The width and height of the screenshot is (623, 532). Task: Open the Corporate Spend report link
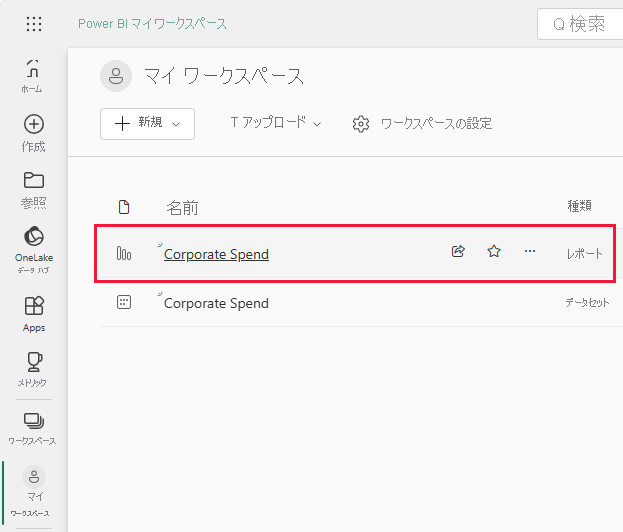pyautogui.click(x=216, y=254)
